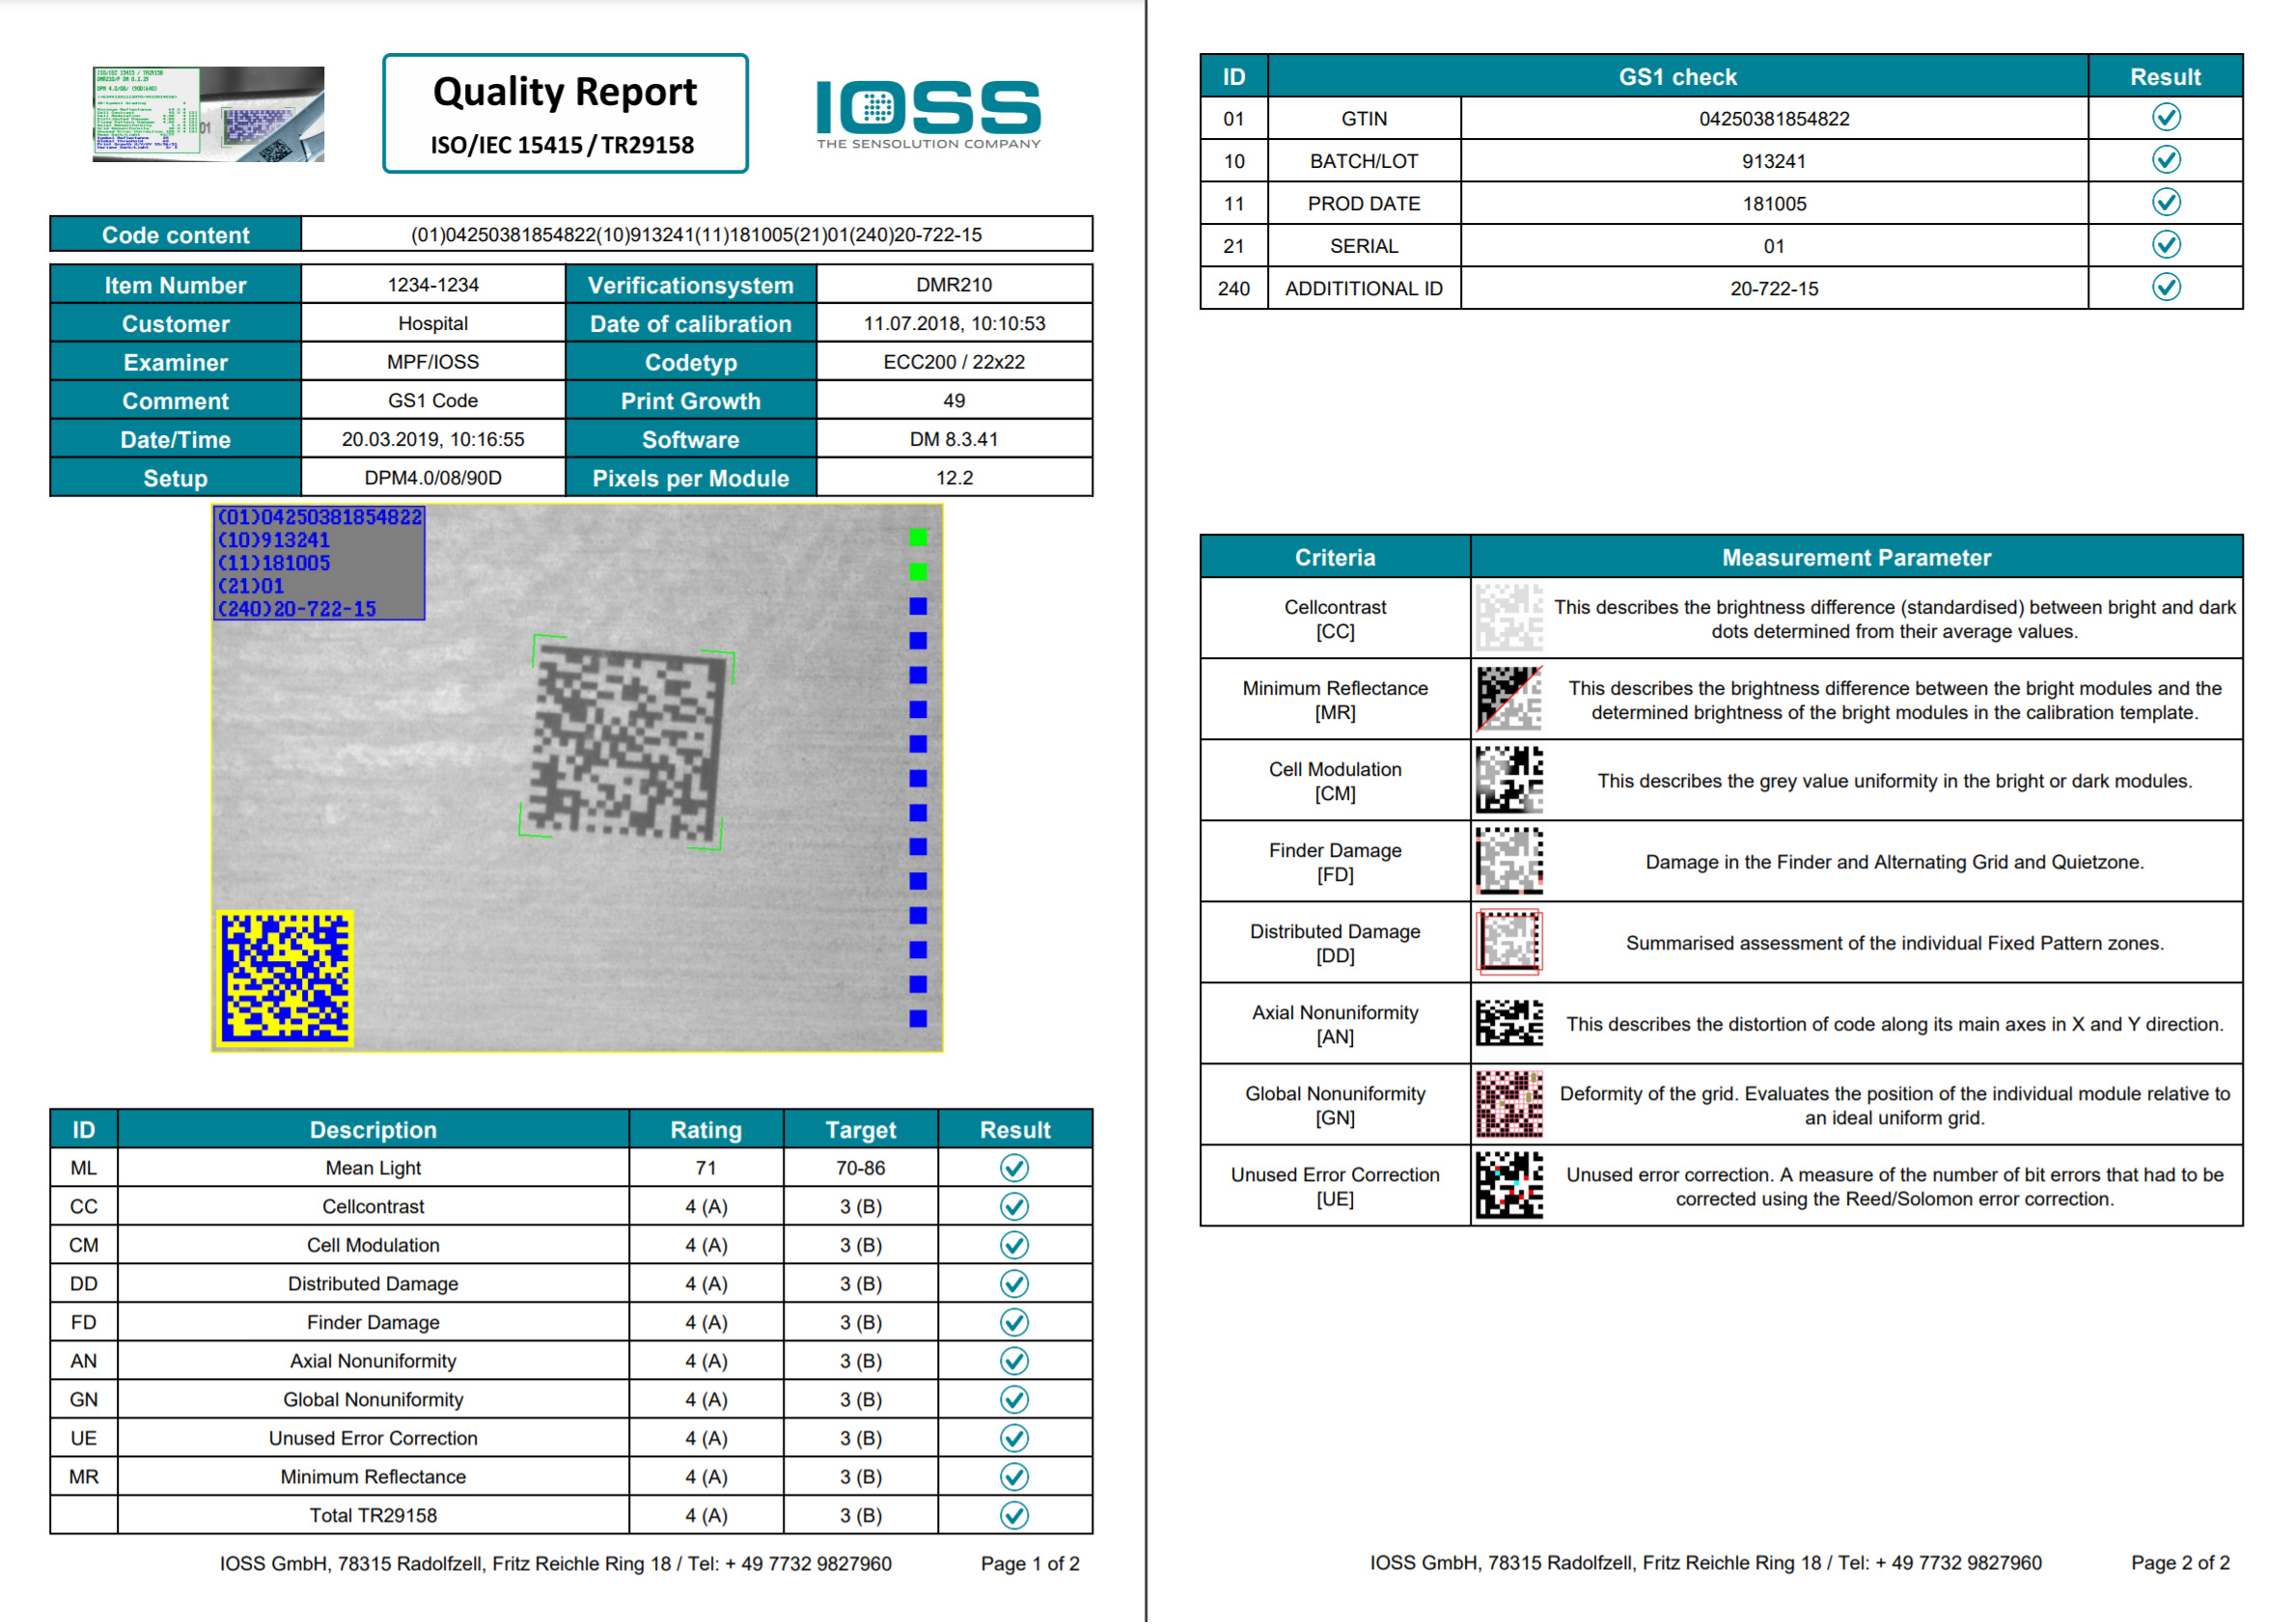The image size is (2293, 1624).
Task: Click the Axial Nonuniformity [AN] criteria thumbnail
Action: (x=1510, y=1024)
